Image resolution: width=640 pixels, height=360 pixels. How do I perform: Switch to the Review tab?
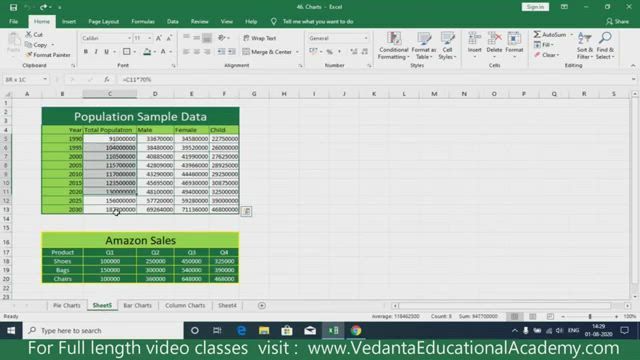200,22
